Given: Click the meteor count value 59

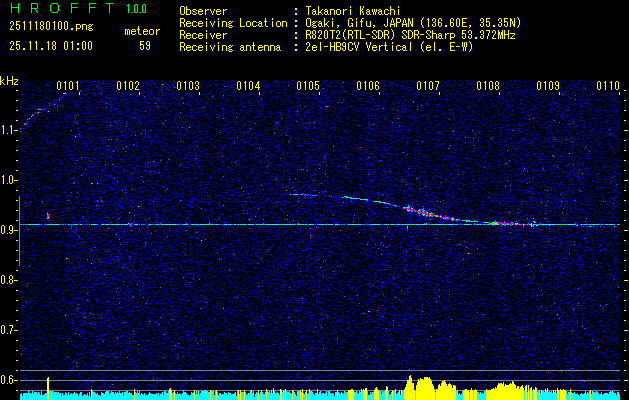Looking at the screenshot, I should pos(145,46).
